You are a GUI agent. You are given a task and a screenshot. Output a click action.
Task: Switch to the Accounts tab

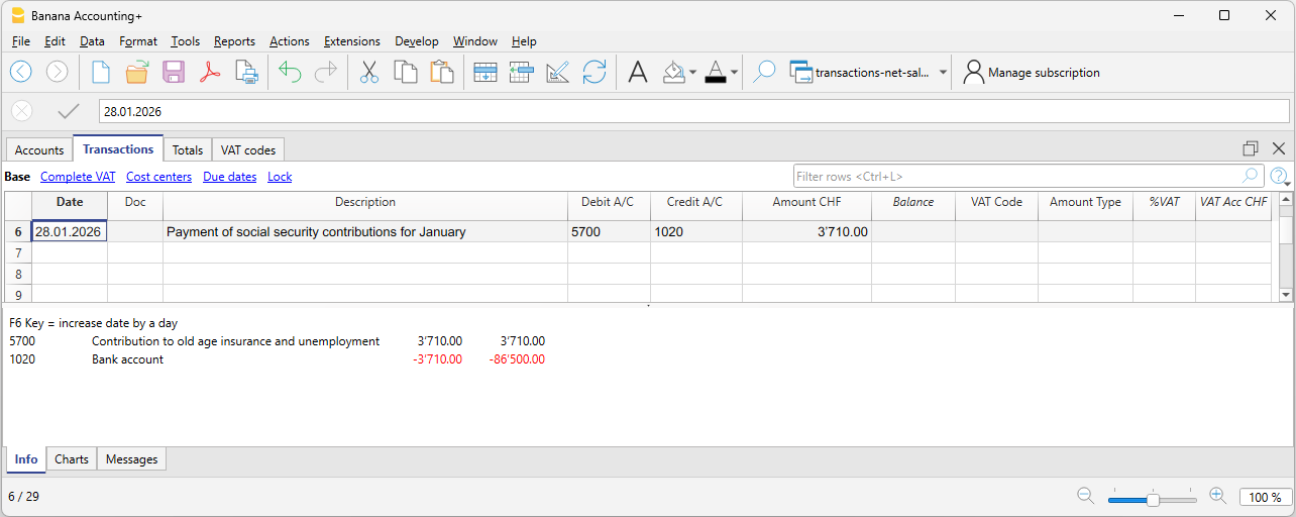point(40,150)
